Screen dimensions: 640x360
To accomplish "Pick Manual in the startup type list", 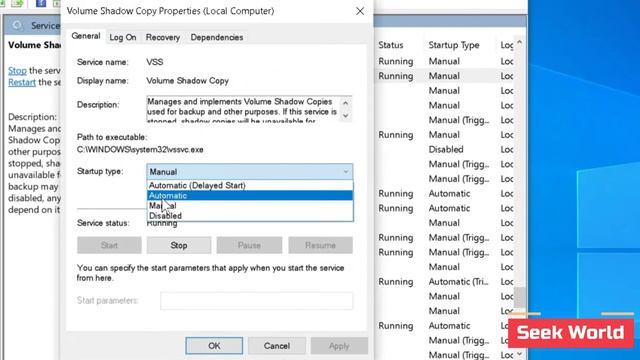I will click(250, 206).
